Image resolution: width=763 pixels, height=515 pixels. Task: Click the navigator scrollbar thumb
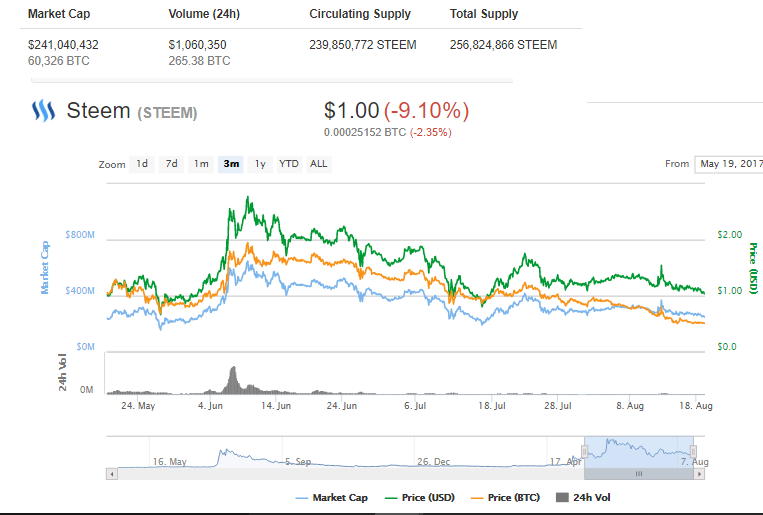tap(639, 474)
